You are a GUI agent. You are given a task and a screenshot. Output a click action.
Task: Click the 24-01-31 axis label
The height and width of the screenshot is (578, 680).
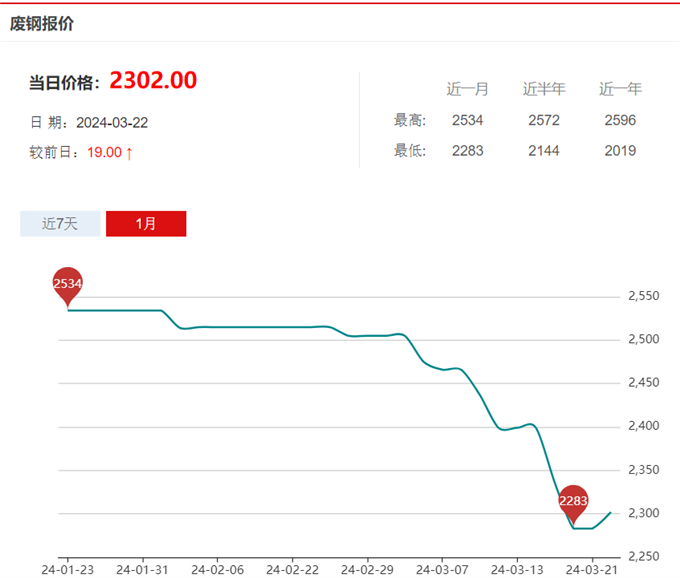[x=142, y=570]
